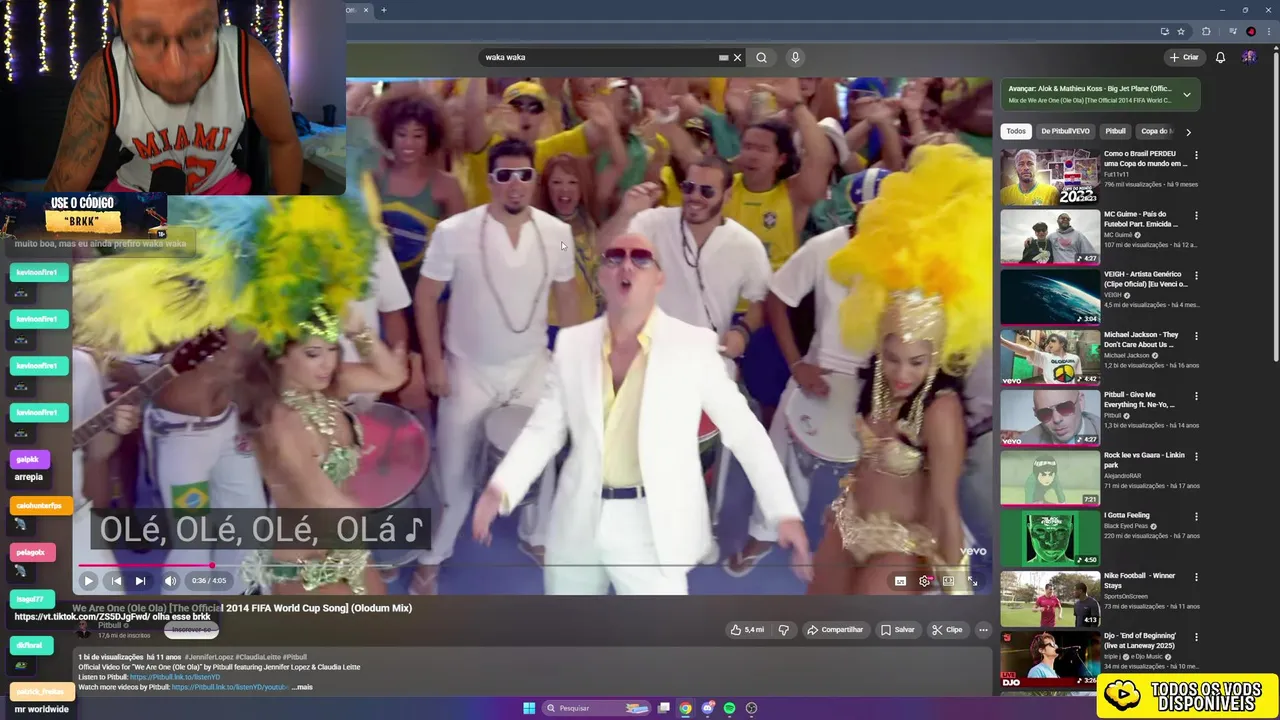Open Chrome extensions puzzle icon
The image size is (1280, 720).
(1206, 31)
